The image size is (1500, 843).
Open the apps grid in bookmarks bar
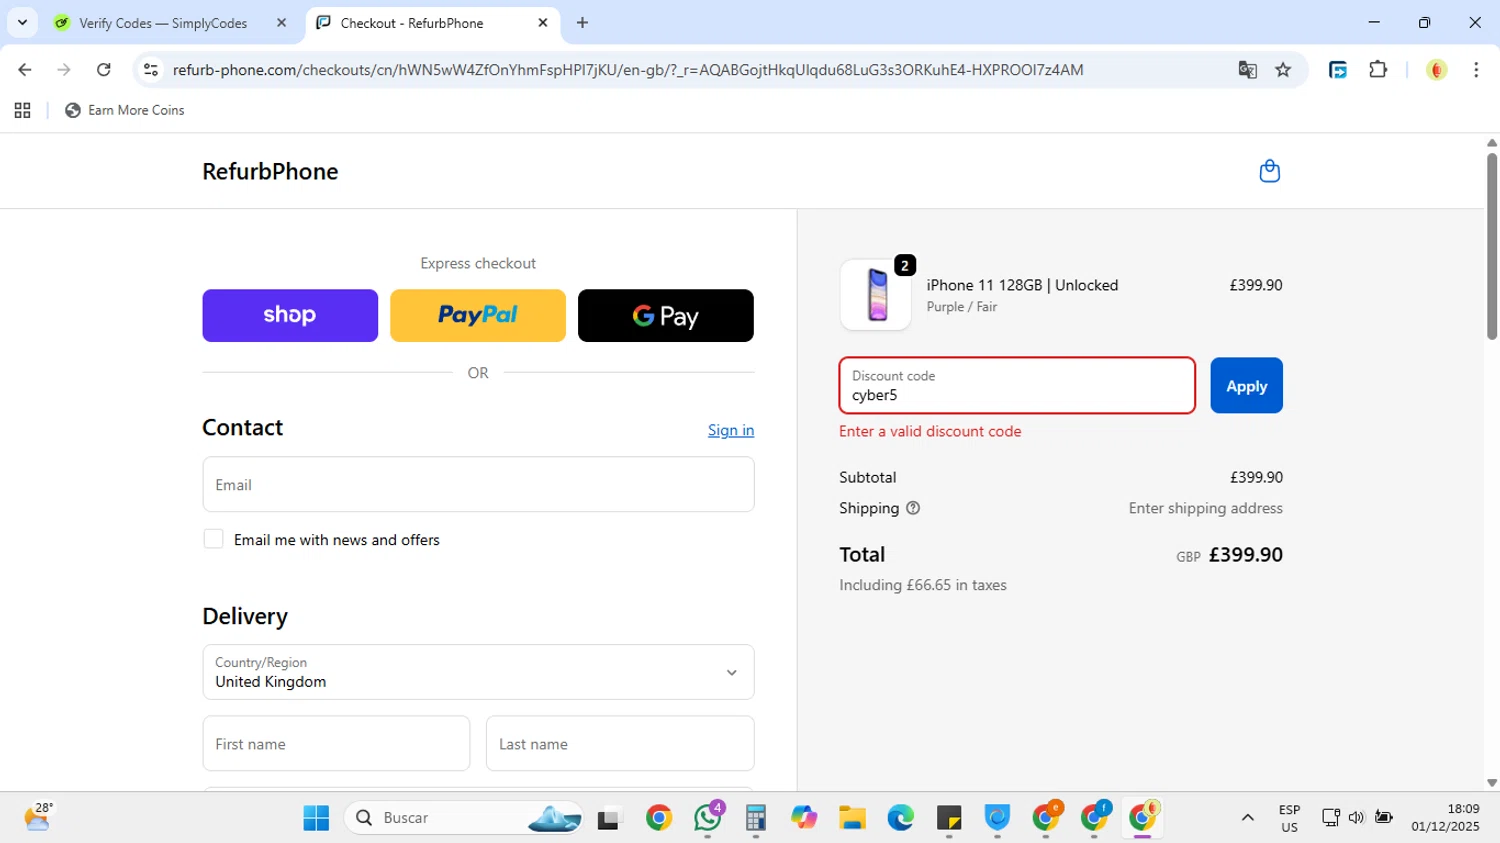click(x=22, y=110)
